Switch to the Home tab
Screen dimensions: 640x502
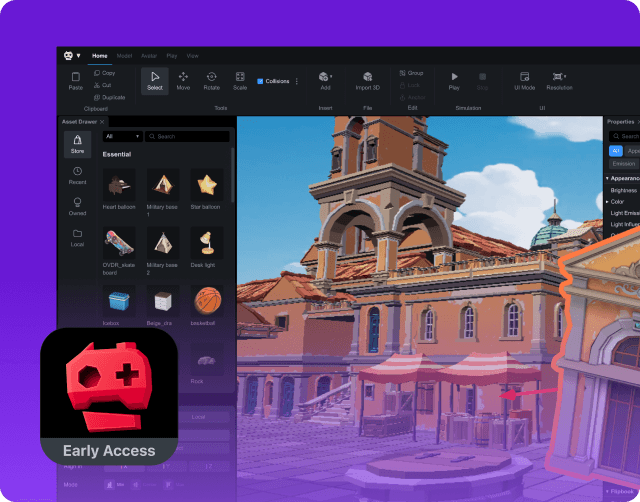point(100,56)
